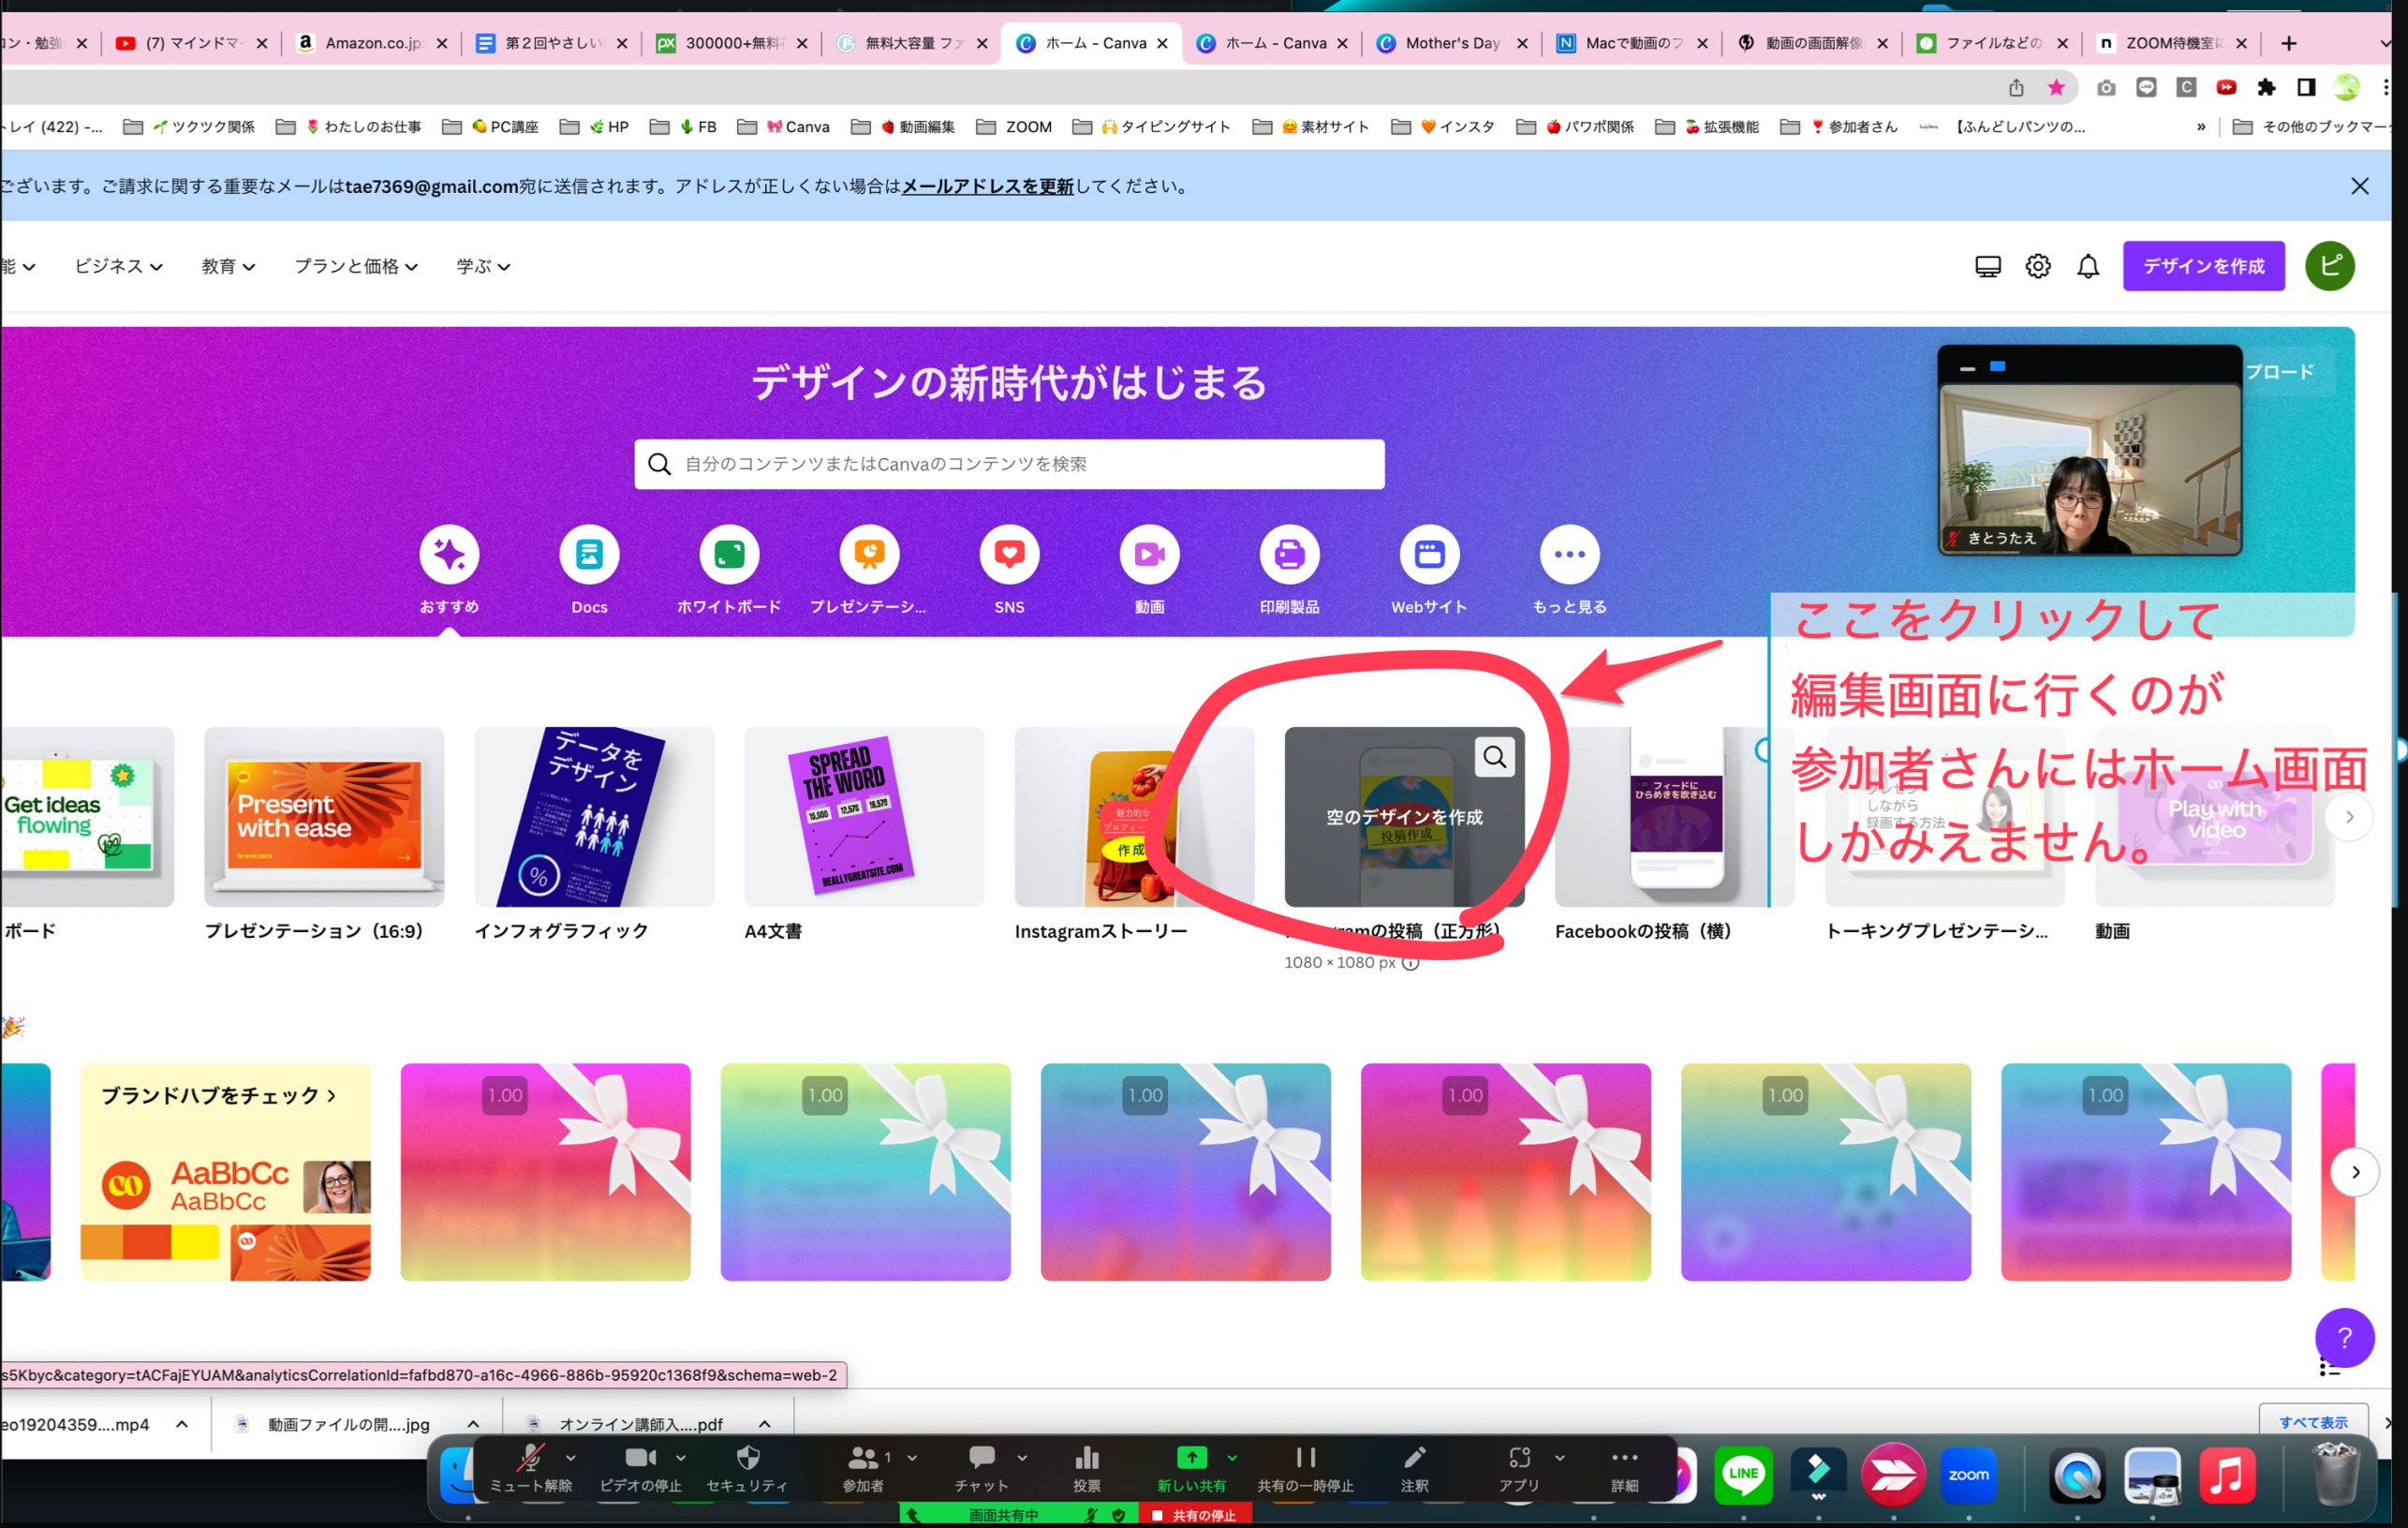Expand the プランと価格 dropdown
The image size is (2408, 1528).
tap(356, 266)
